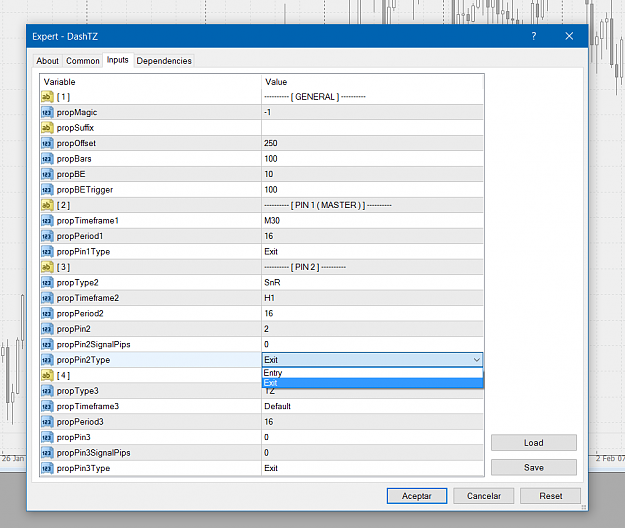Click the numeric icon beside propPin2SignalPips
625x528 pixels.
tap(47, 344)
